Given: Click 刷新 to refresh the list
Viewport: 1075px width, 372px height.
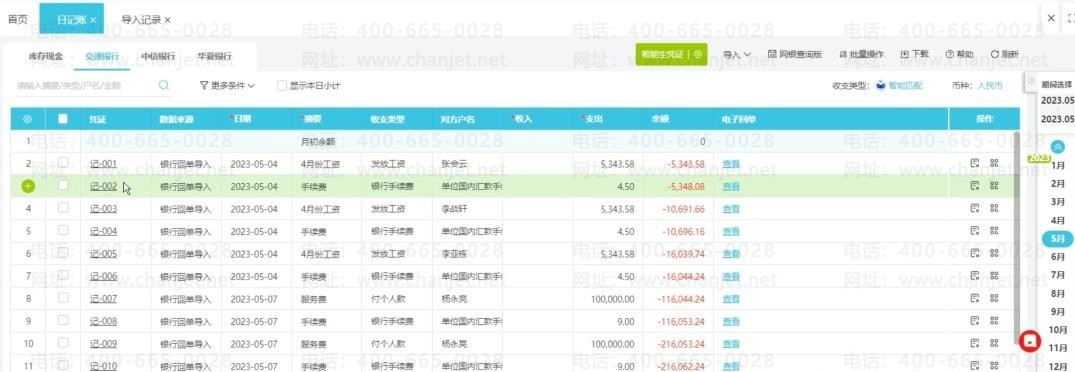Looking at the screenshot, I should tap(1005, 54).
